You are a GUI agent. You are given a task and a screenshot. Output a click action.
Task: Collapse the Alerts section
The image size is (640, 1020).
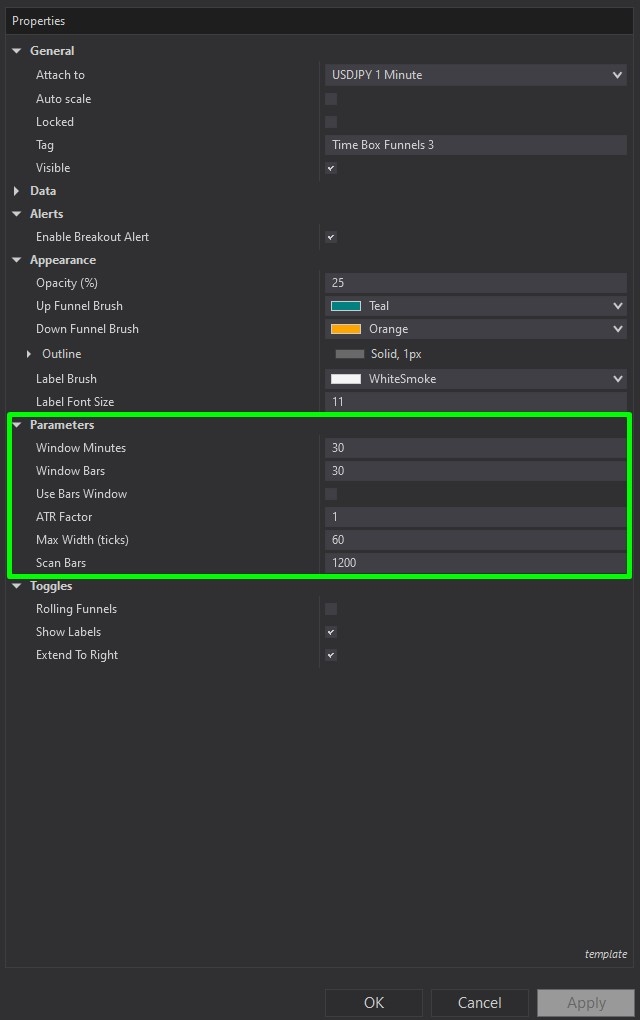pyautogui.click(x=16, y=213)
